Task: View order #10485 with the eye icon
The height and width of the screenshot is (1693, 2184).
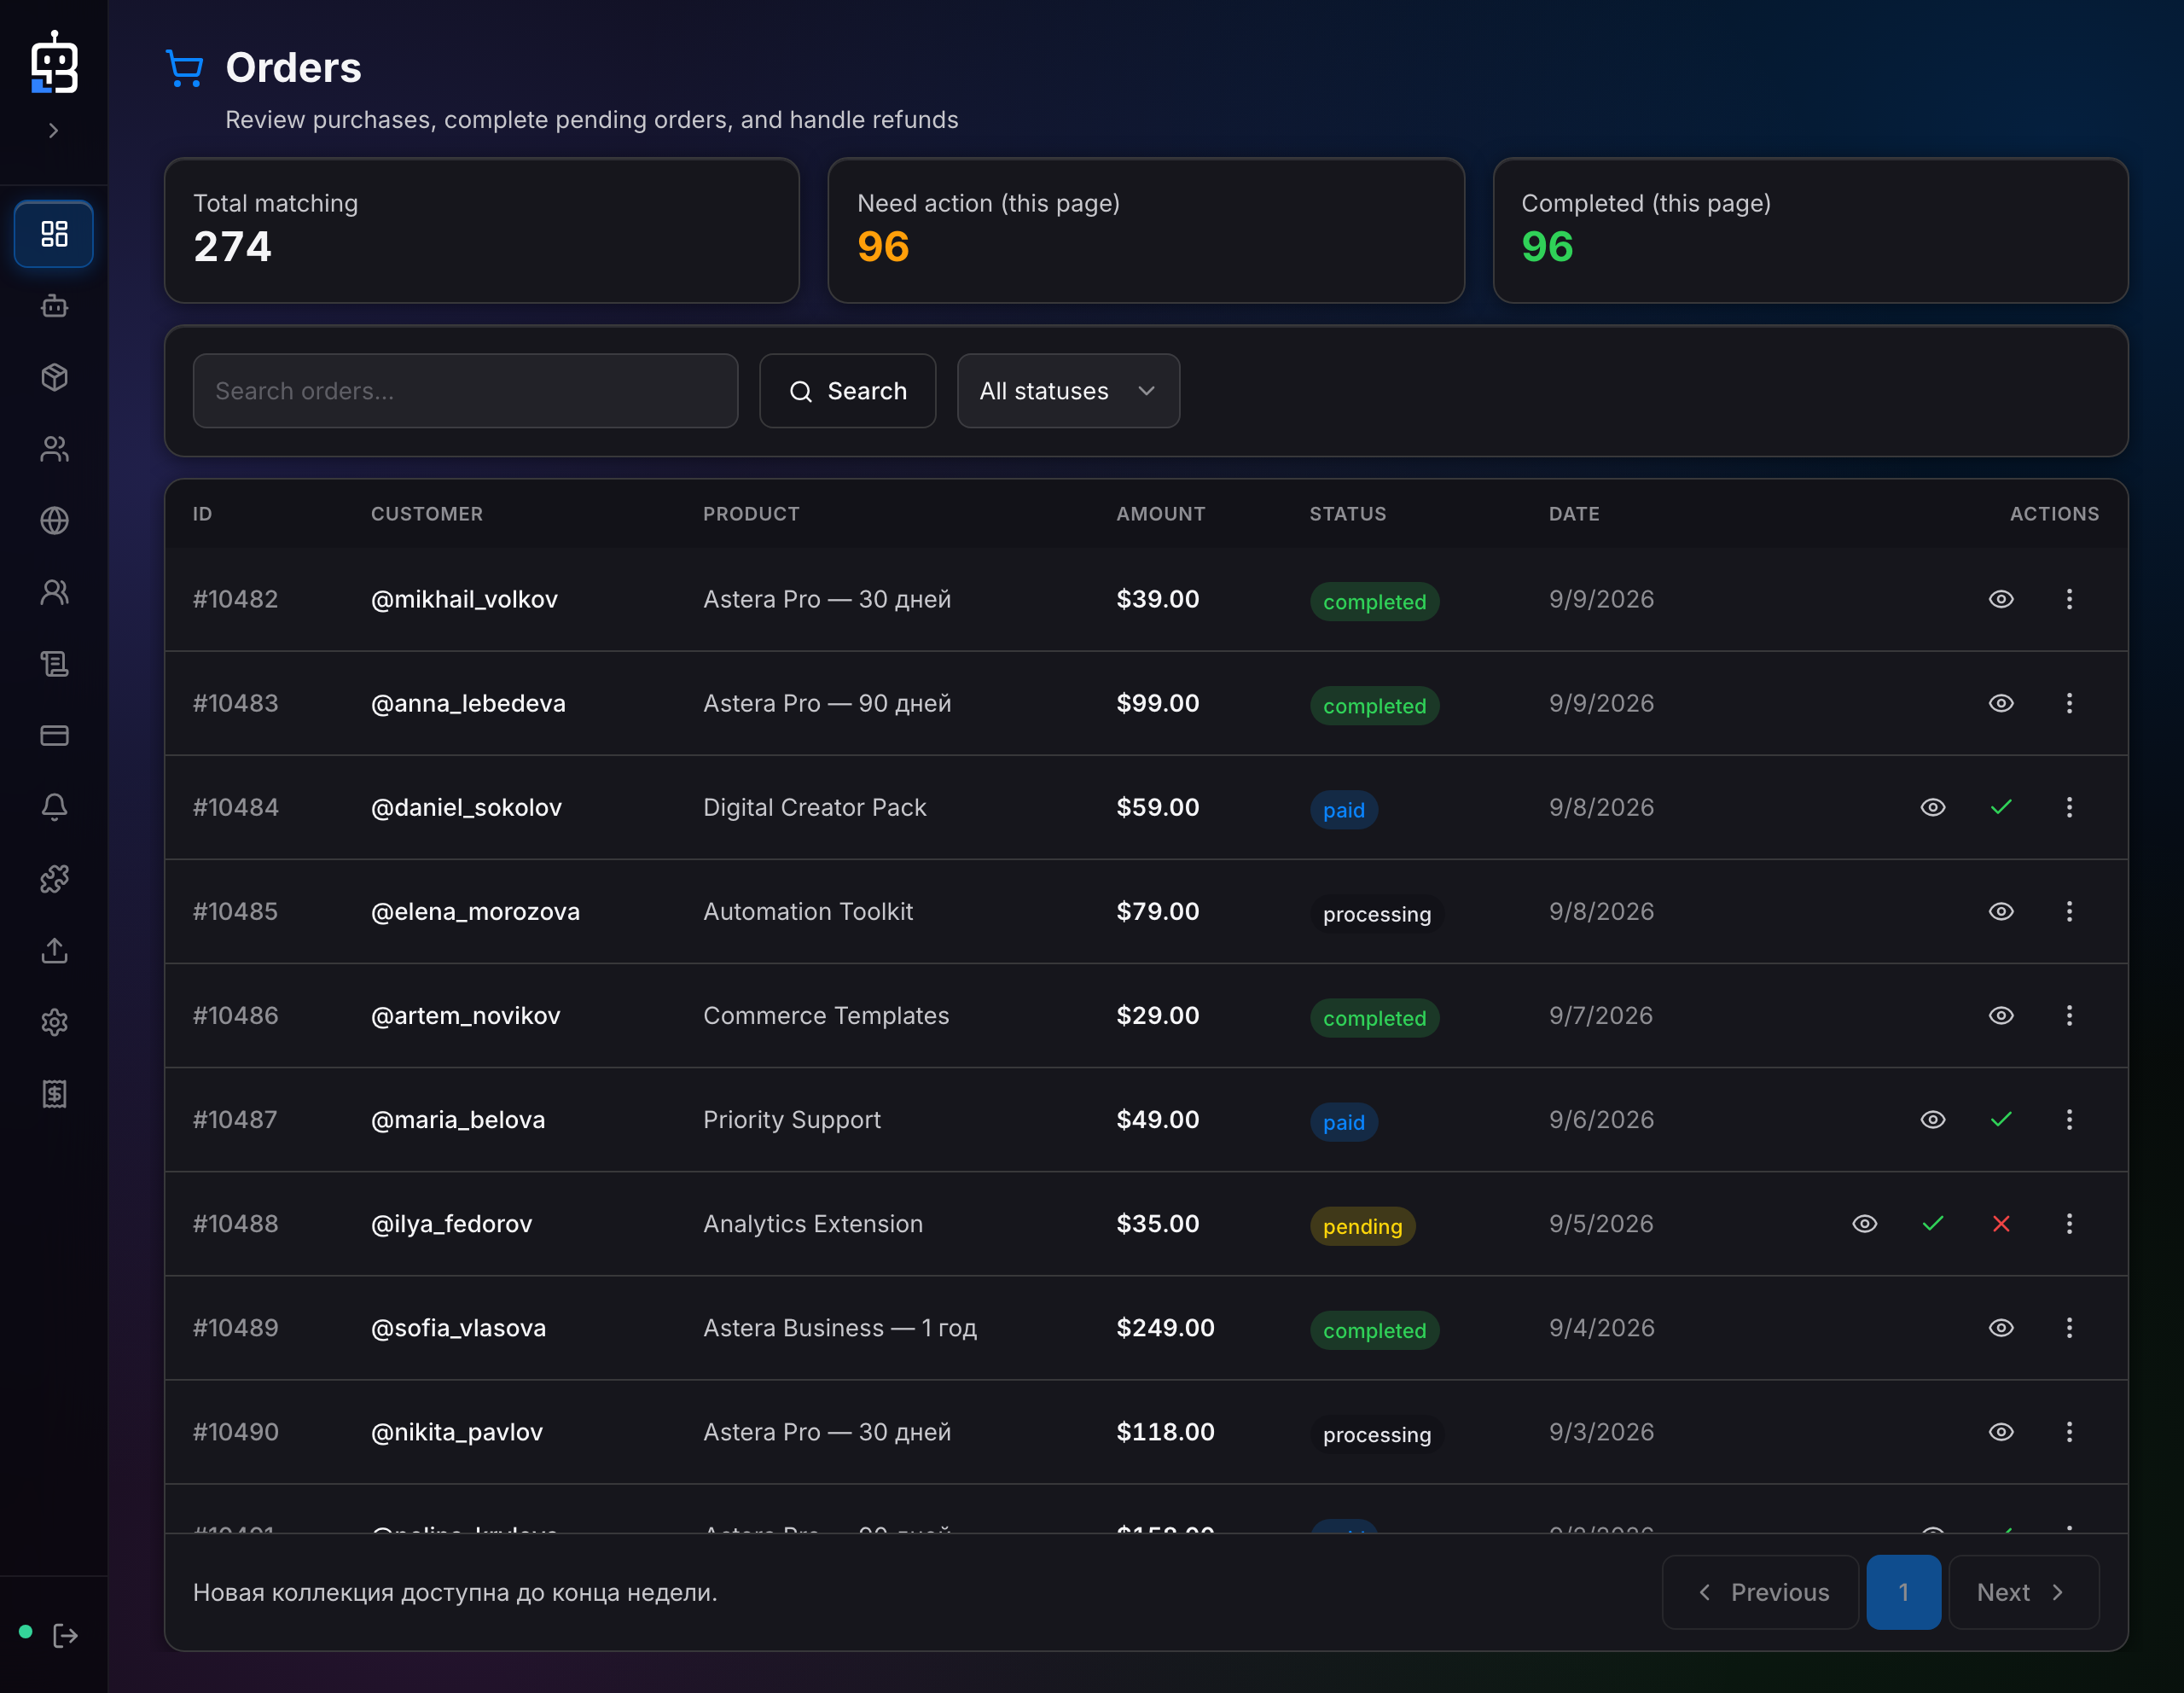Action: click(x=2001, y=911)
